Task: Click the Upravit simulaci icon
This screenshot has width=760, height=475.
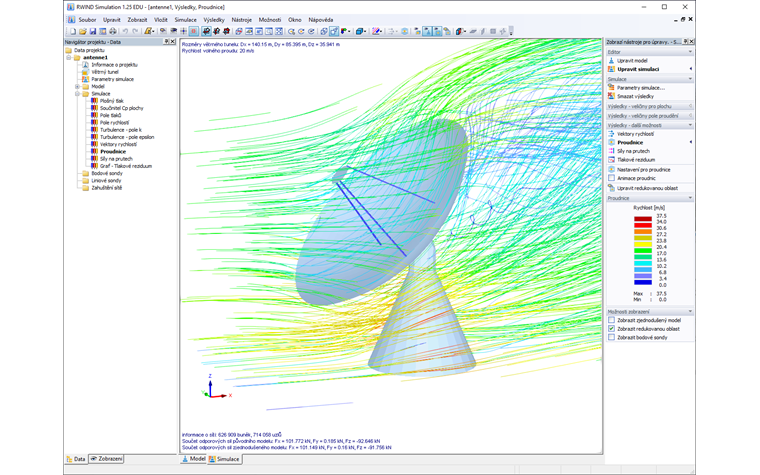Action: point(611,69)
